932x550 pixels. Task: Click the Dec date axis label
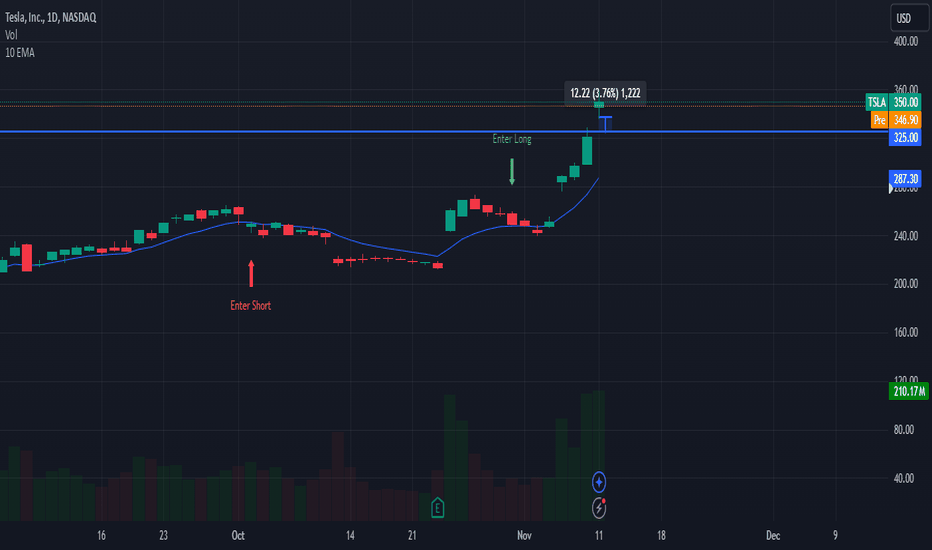[773, 535]
